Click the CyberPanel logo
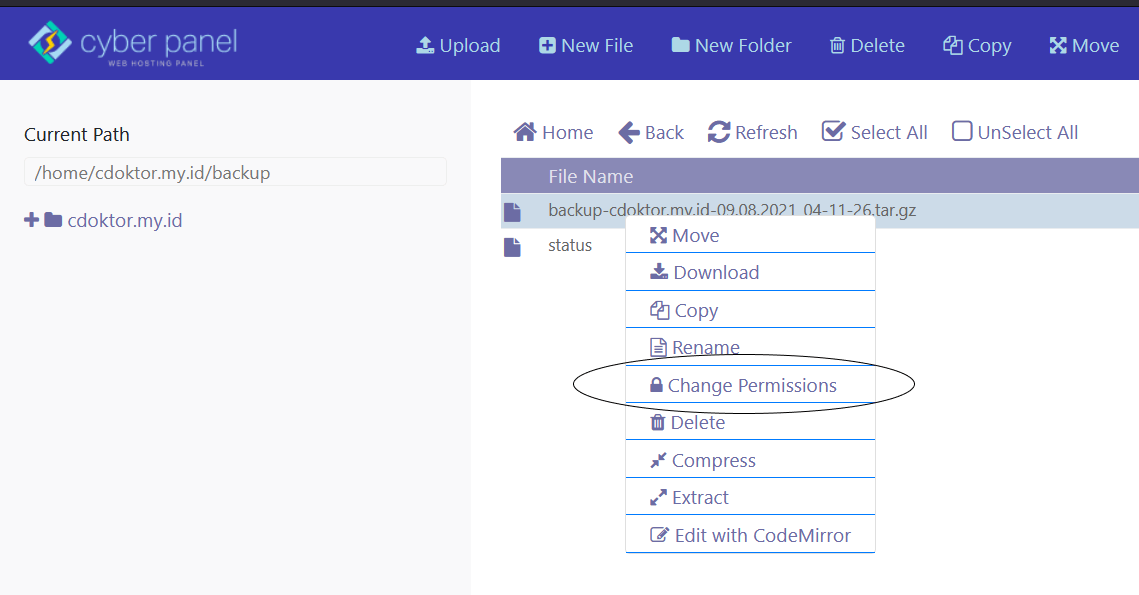Screen dimensions: 1139x595 [x=132, y=43]
